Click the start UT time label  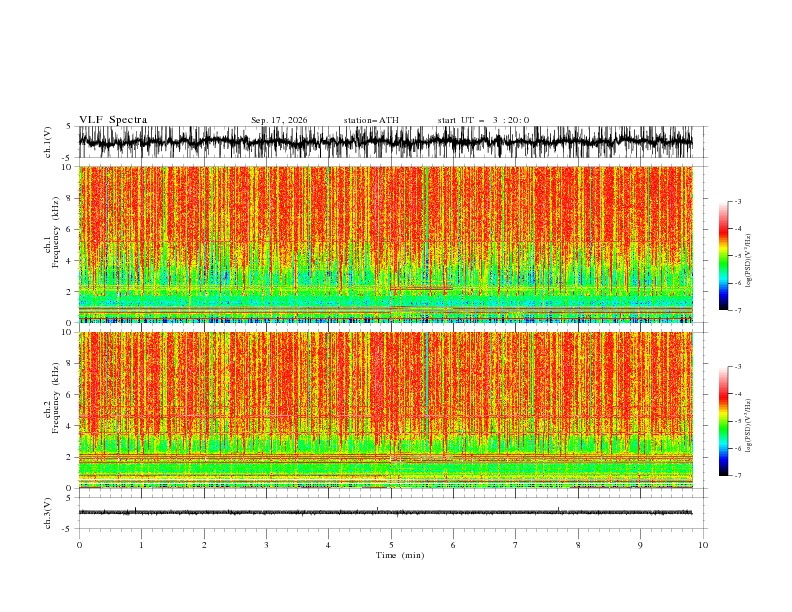pyautogui.click(x=483, y=120)
